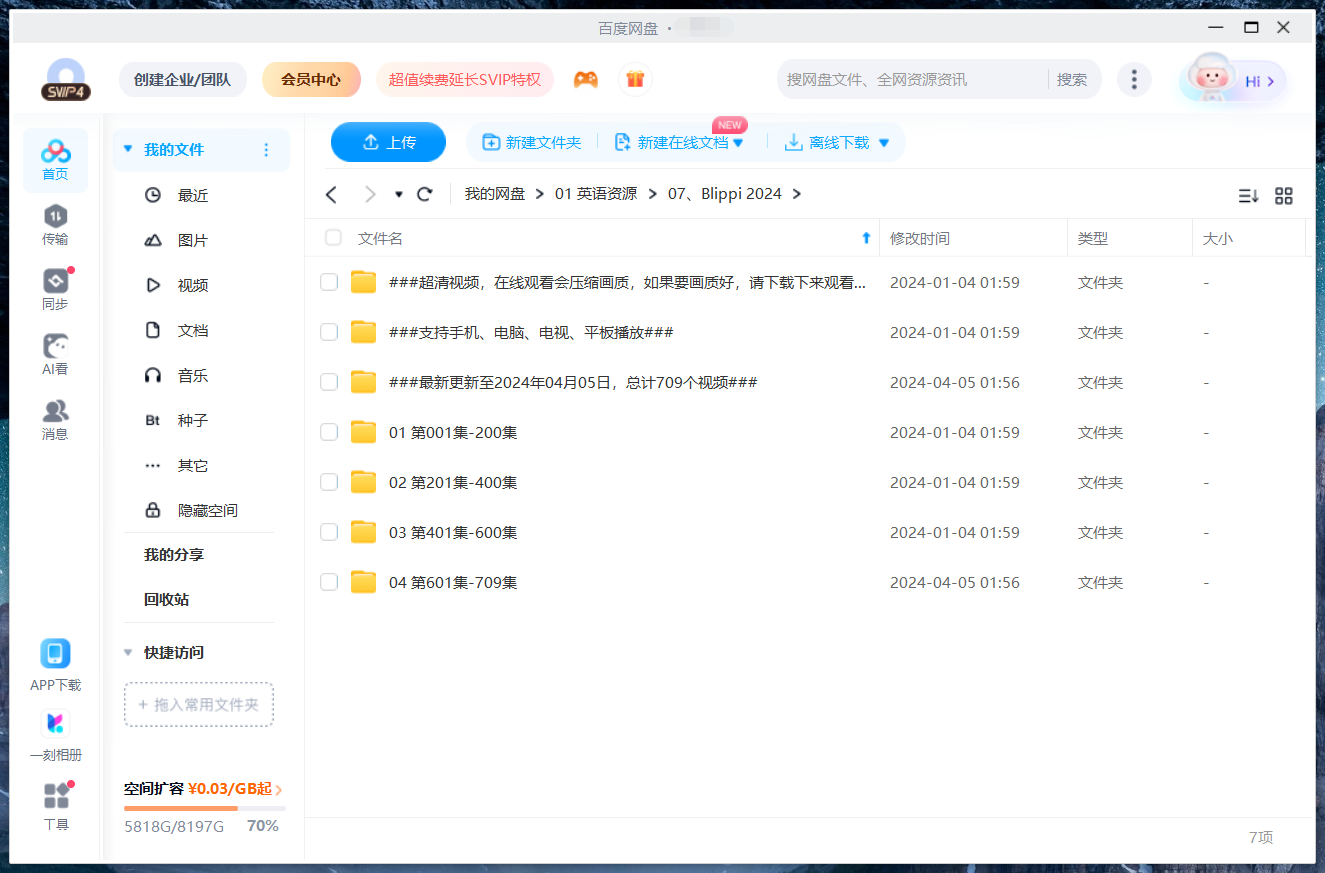The image size is (1325, 873).
Task: Click 创建企业/团队 button
Action: 183,80
